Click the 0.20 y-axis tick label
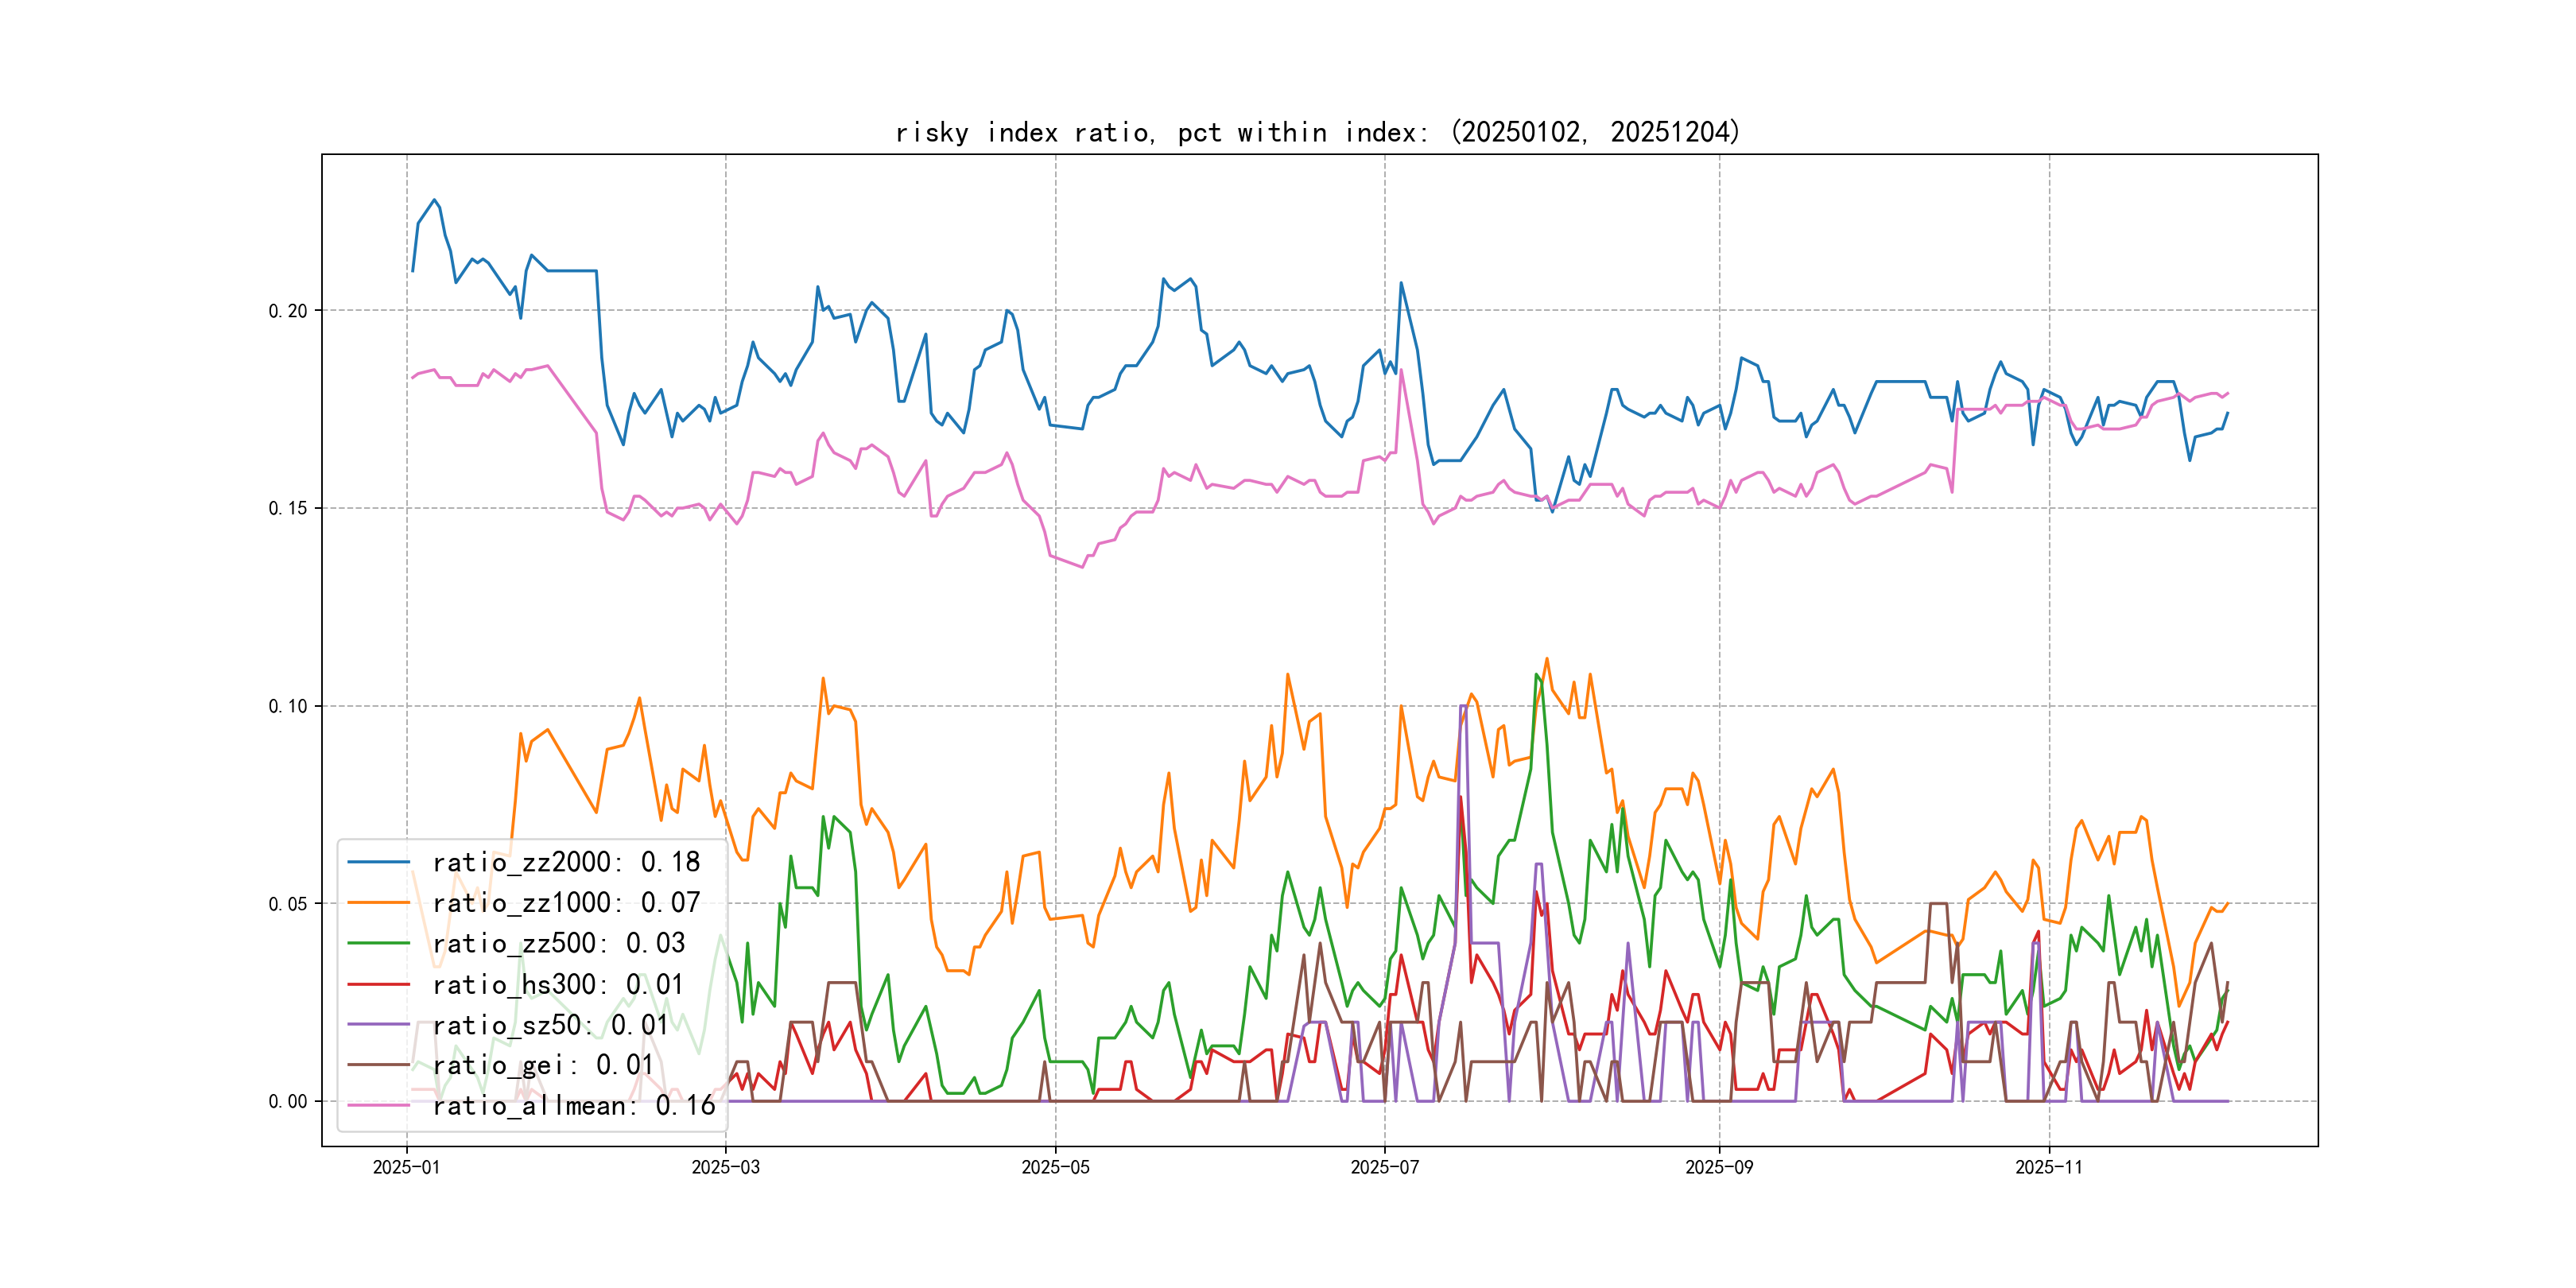Viewport: 2576px width, 1288px height. coord(288,311)
